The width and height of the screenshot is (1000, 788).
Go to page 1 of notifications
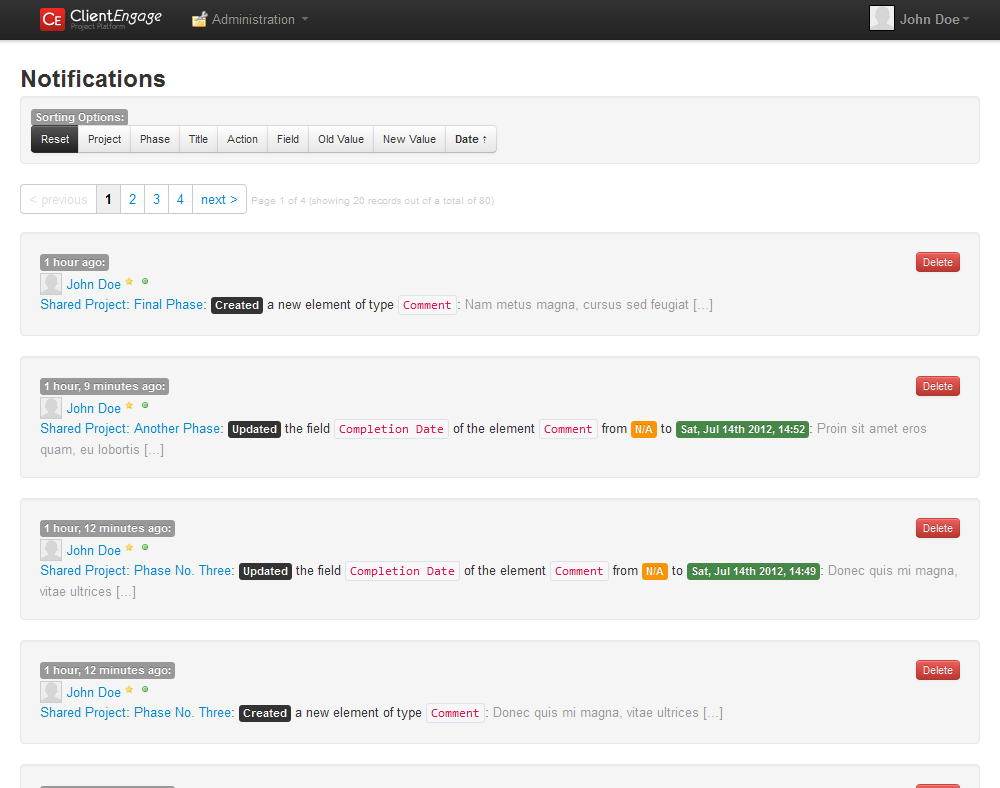coord(108,200)
